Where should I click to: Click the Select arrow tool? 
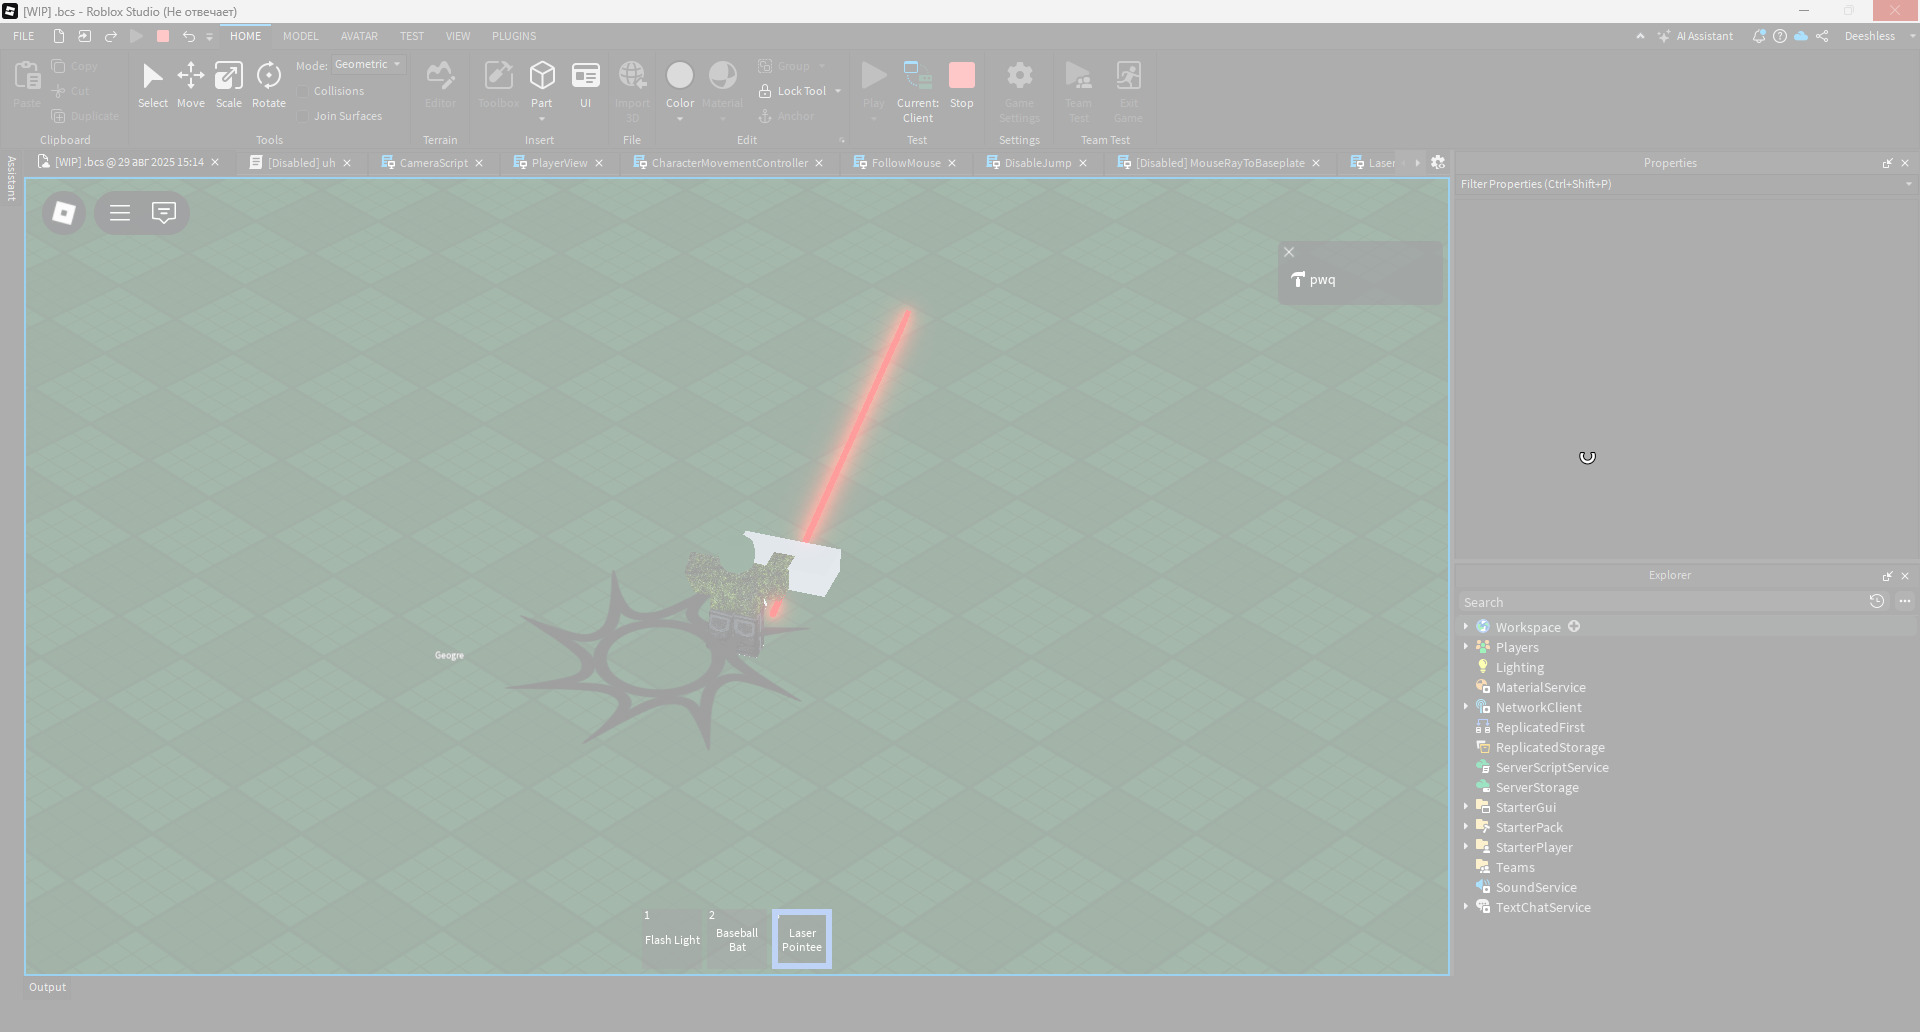pos(153,85)
